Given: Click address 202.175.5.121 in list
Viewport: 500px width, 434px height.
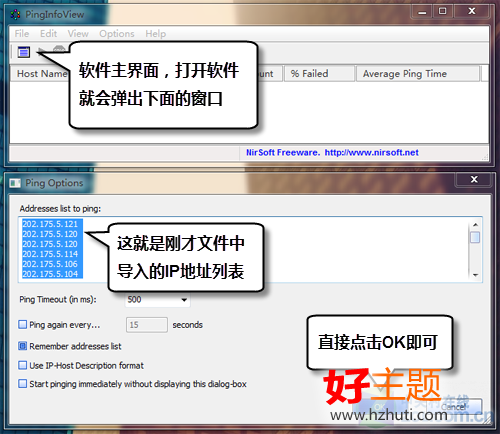Looking at the screenshot, I should (50, 224).
